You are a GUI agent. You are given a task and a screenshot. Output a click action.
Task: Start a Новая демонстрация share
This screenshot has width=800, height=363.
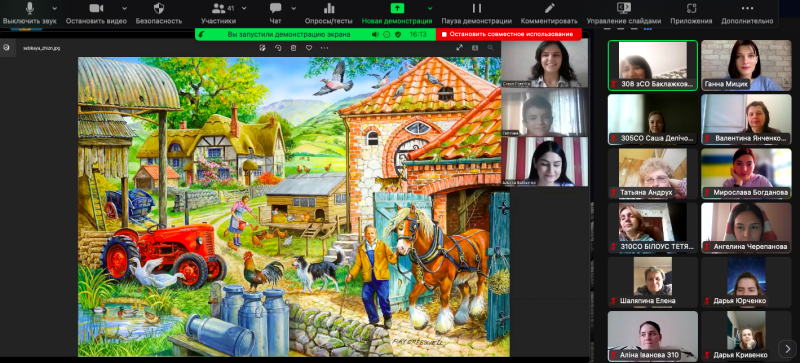click(x=397, y=14)
